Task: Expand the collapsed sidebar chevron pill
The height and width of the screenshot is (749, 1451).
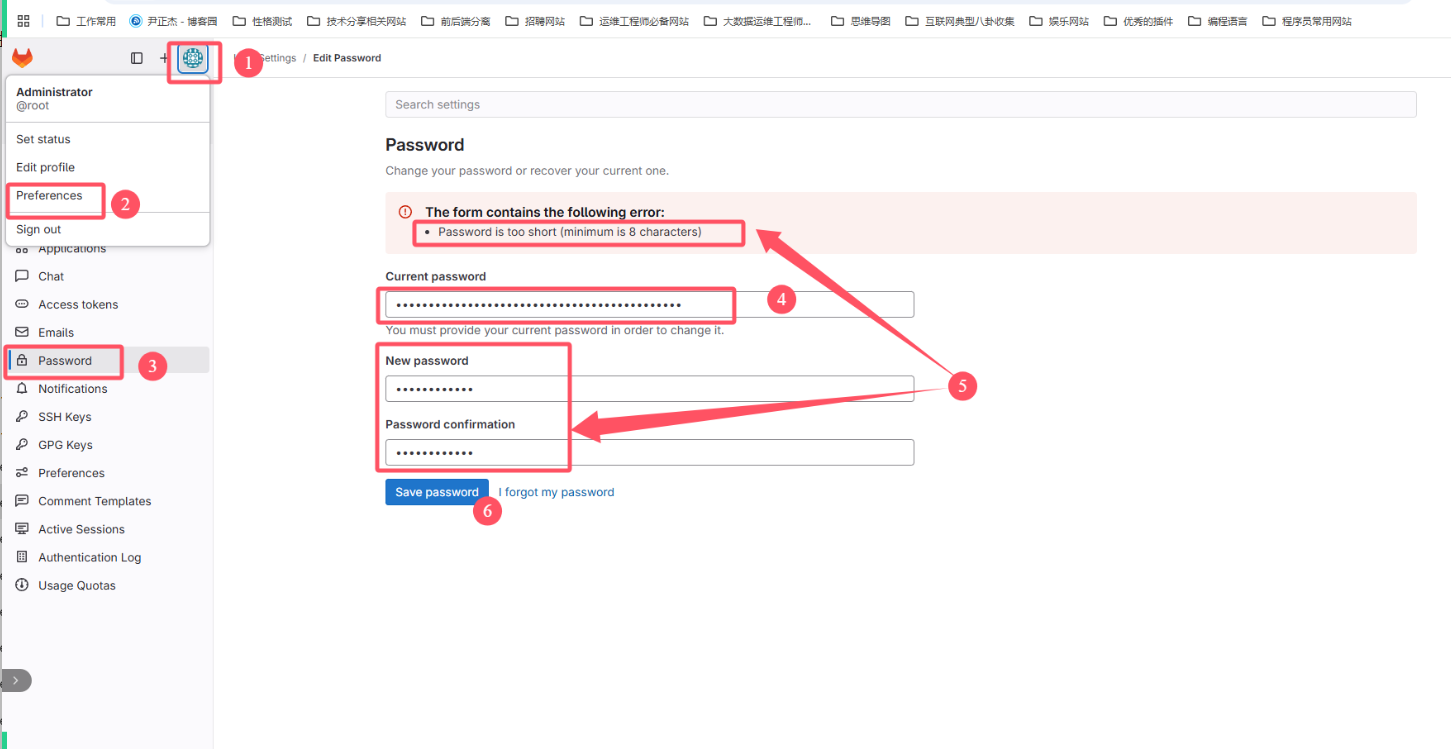Action: click(x=16, y=680)
